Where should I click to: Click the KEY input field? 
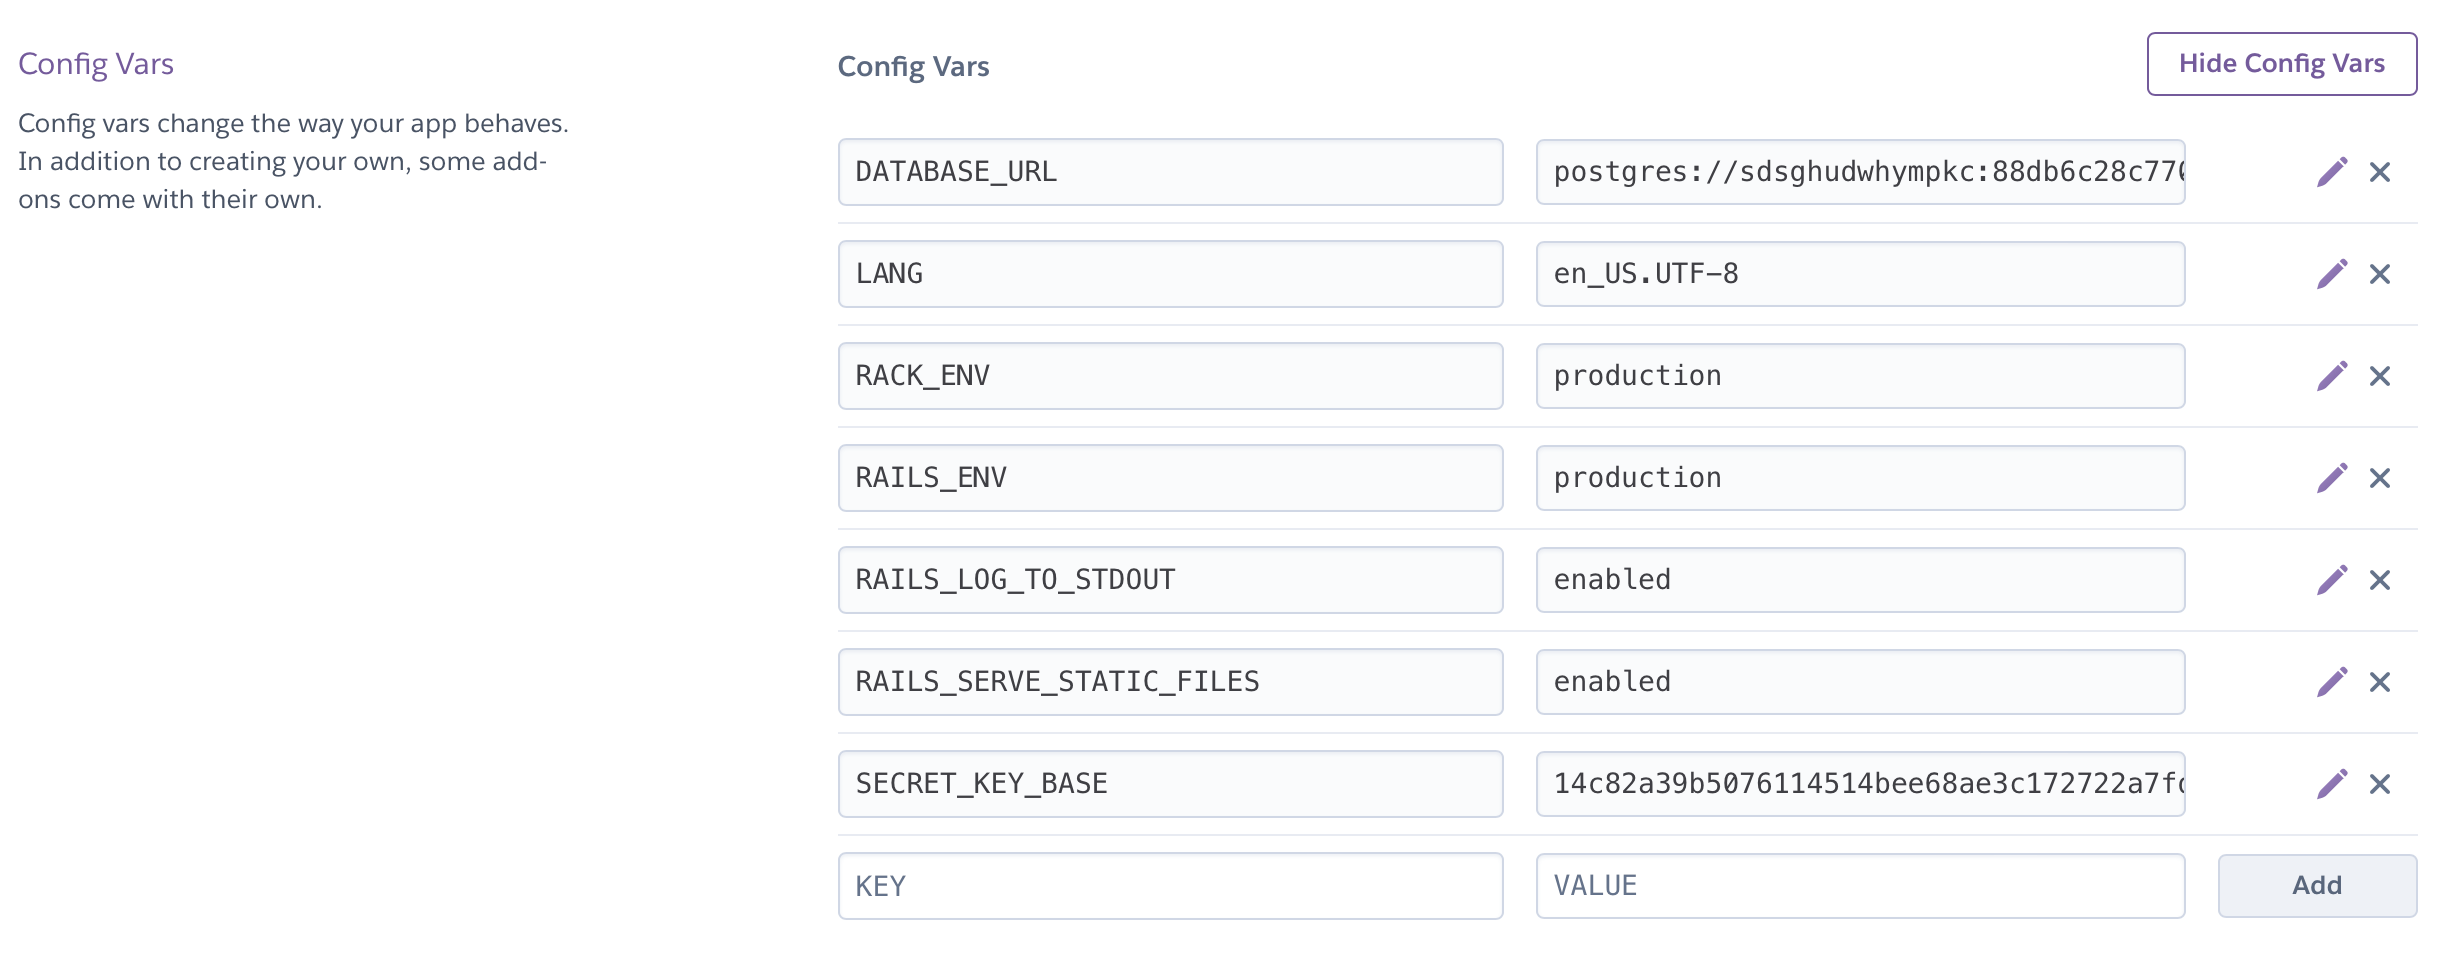click(1170, 885)
